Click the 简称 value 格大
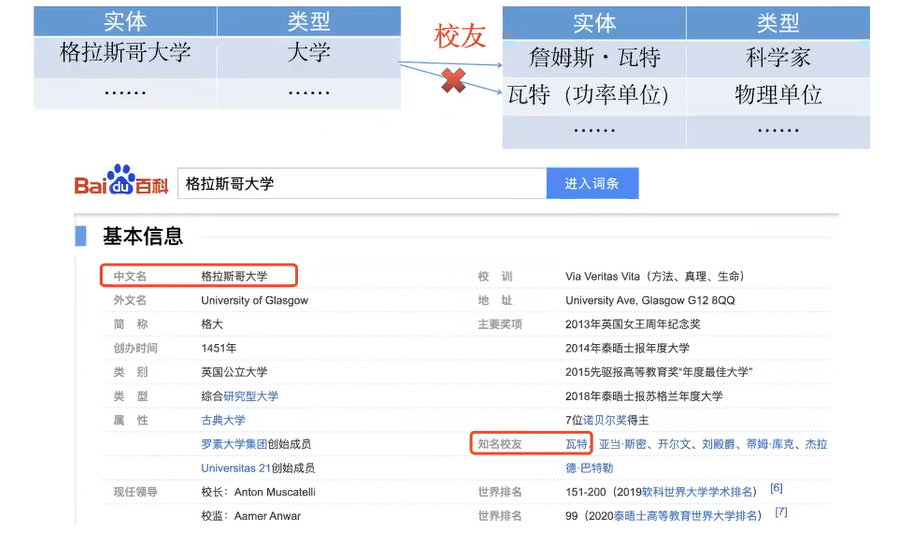This screenshot has width=904, height=548. [x=212, y=324]
